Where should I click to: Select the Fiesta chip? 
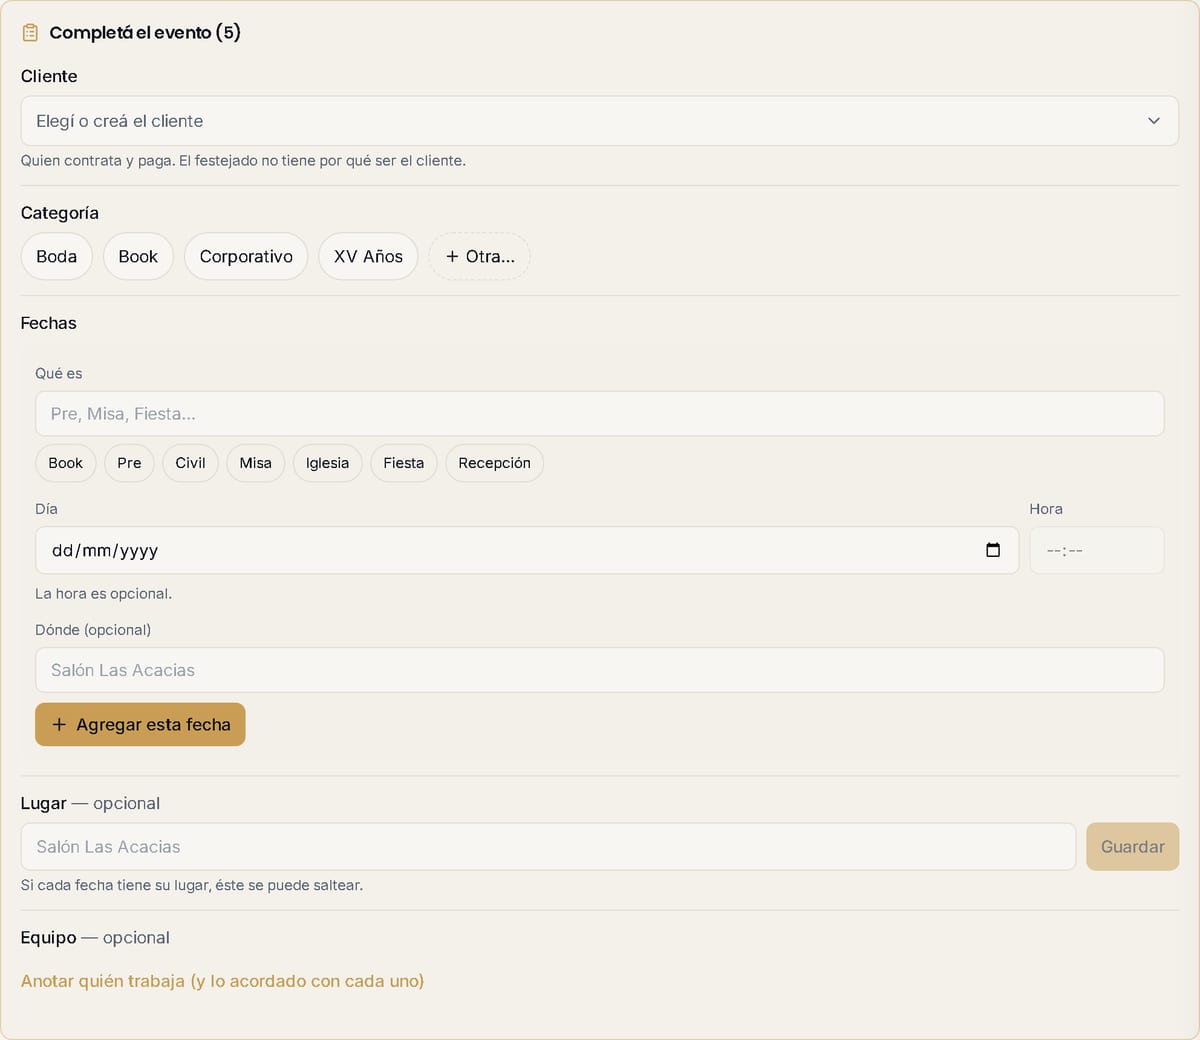click(404, 463)
